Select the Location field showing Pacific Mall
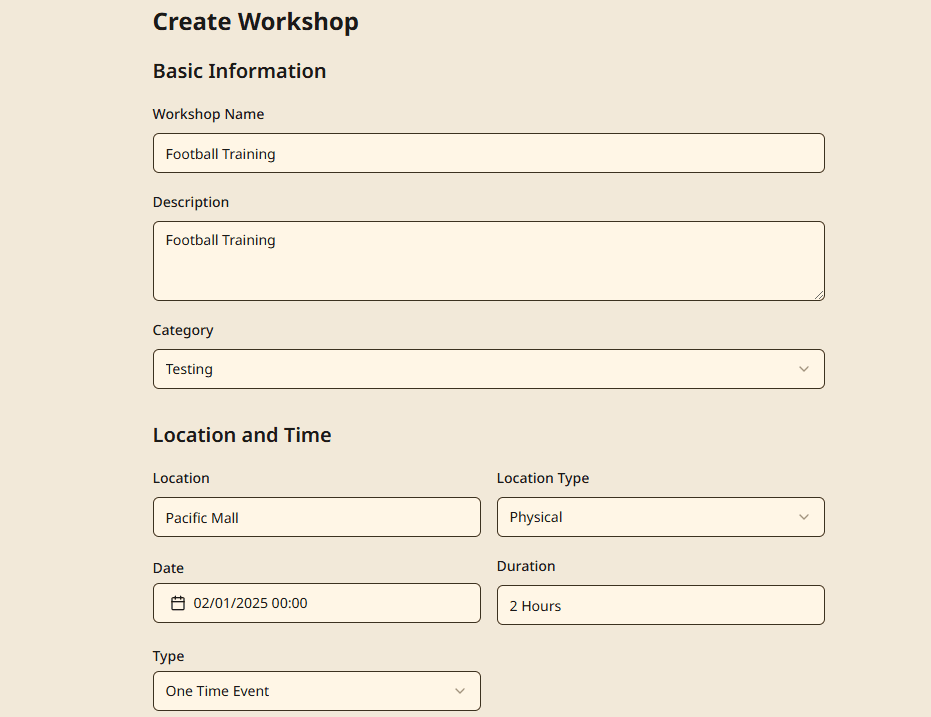931x717 pixels. tap(316, 517)
